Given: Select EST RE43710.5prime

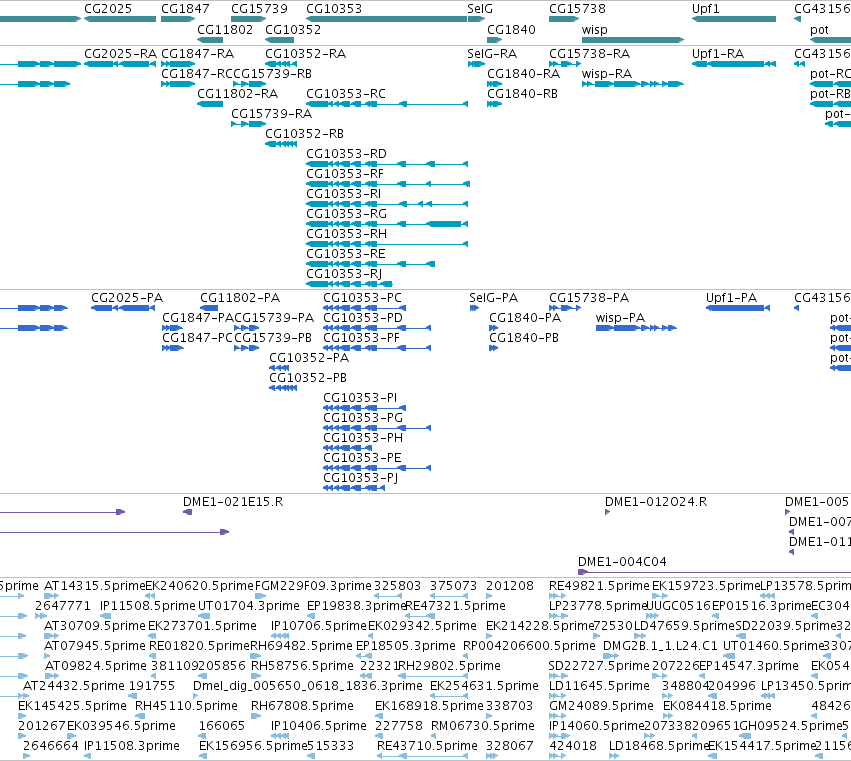Looking at the screenshot, I should coord(427,747).
